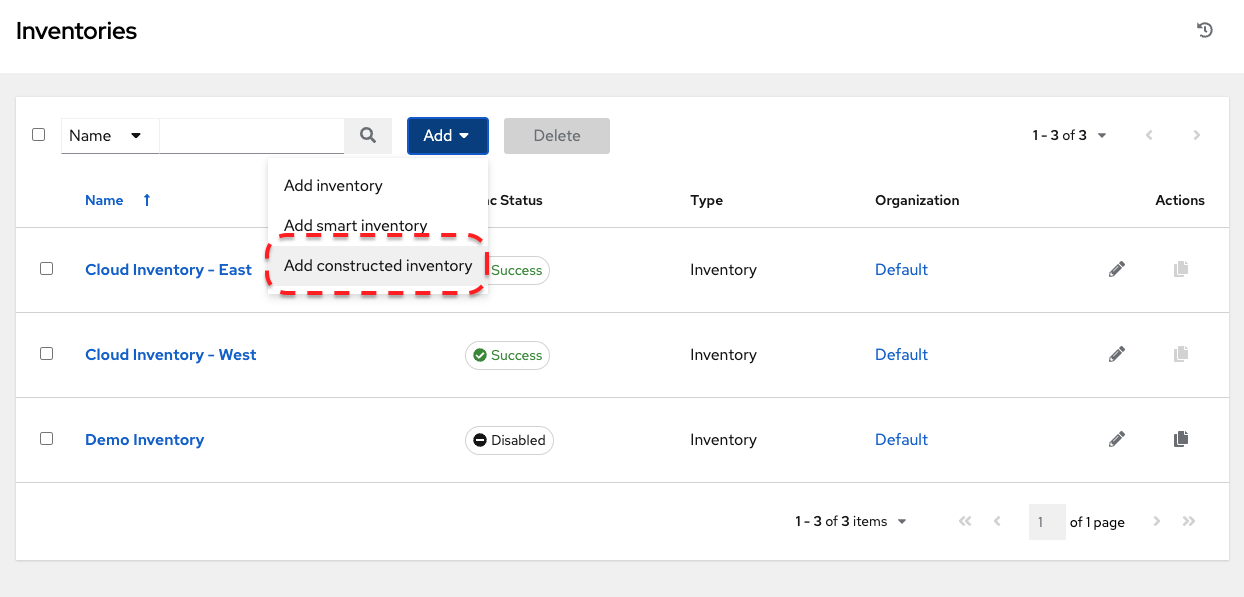Click the page number input field
1244x597 pixels.
click(1046, 522)
